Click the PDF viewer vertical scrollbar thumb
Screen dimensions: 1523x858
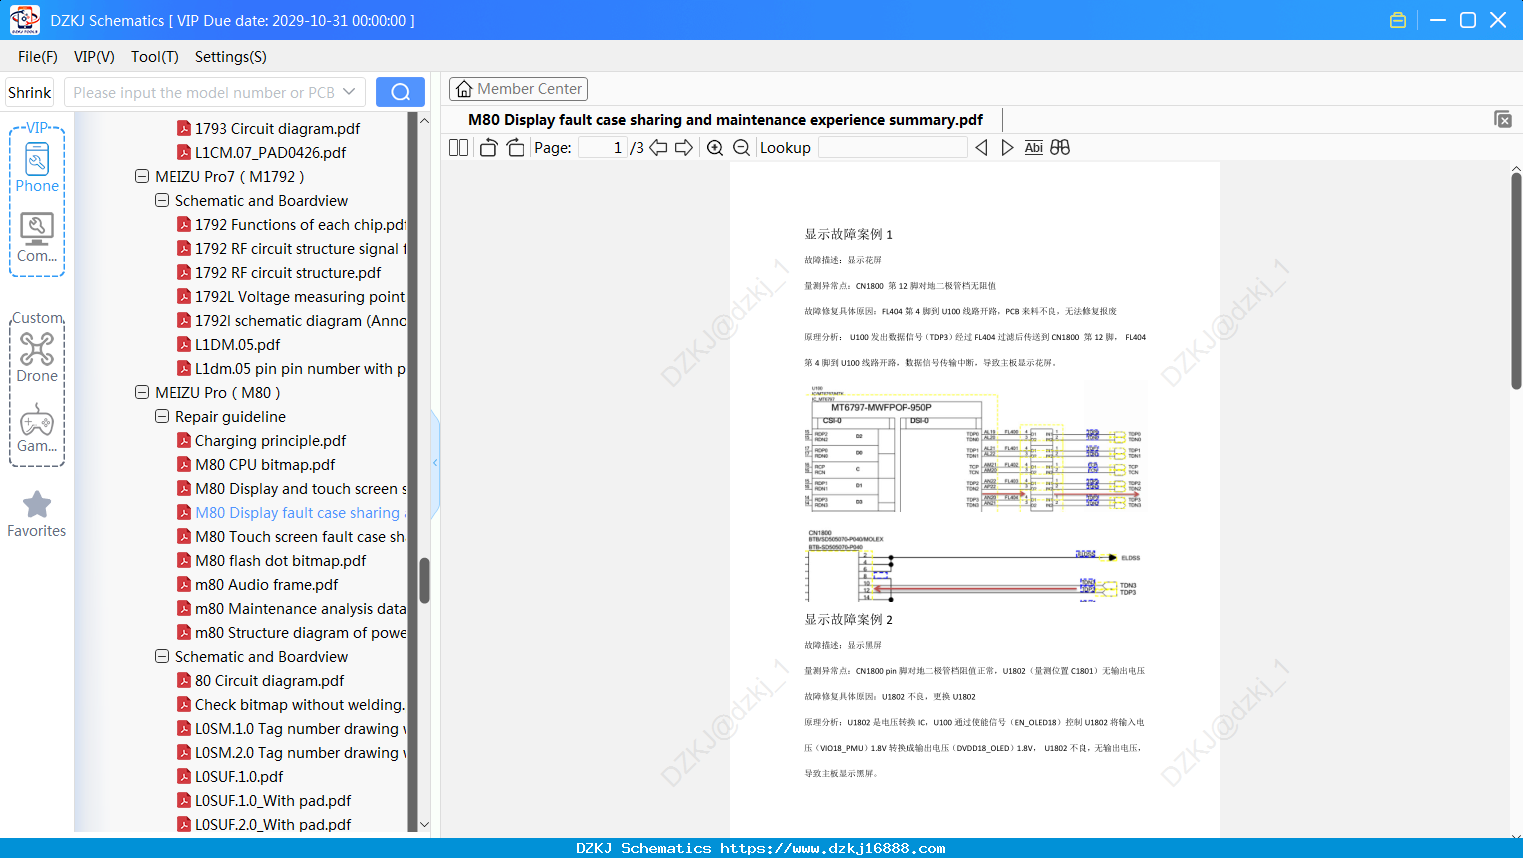pyautogui.click(x=1516, y=281)
